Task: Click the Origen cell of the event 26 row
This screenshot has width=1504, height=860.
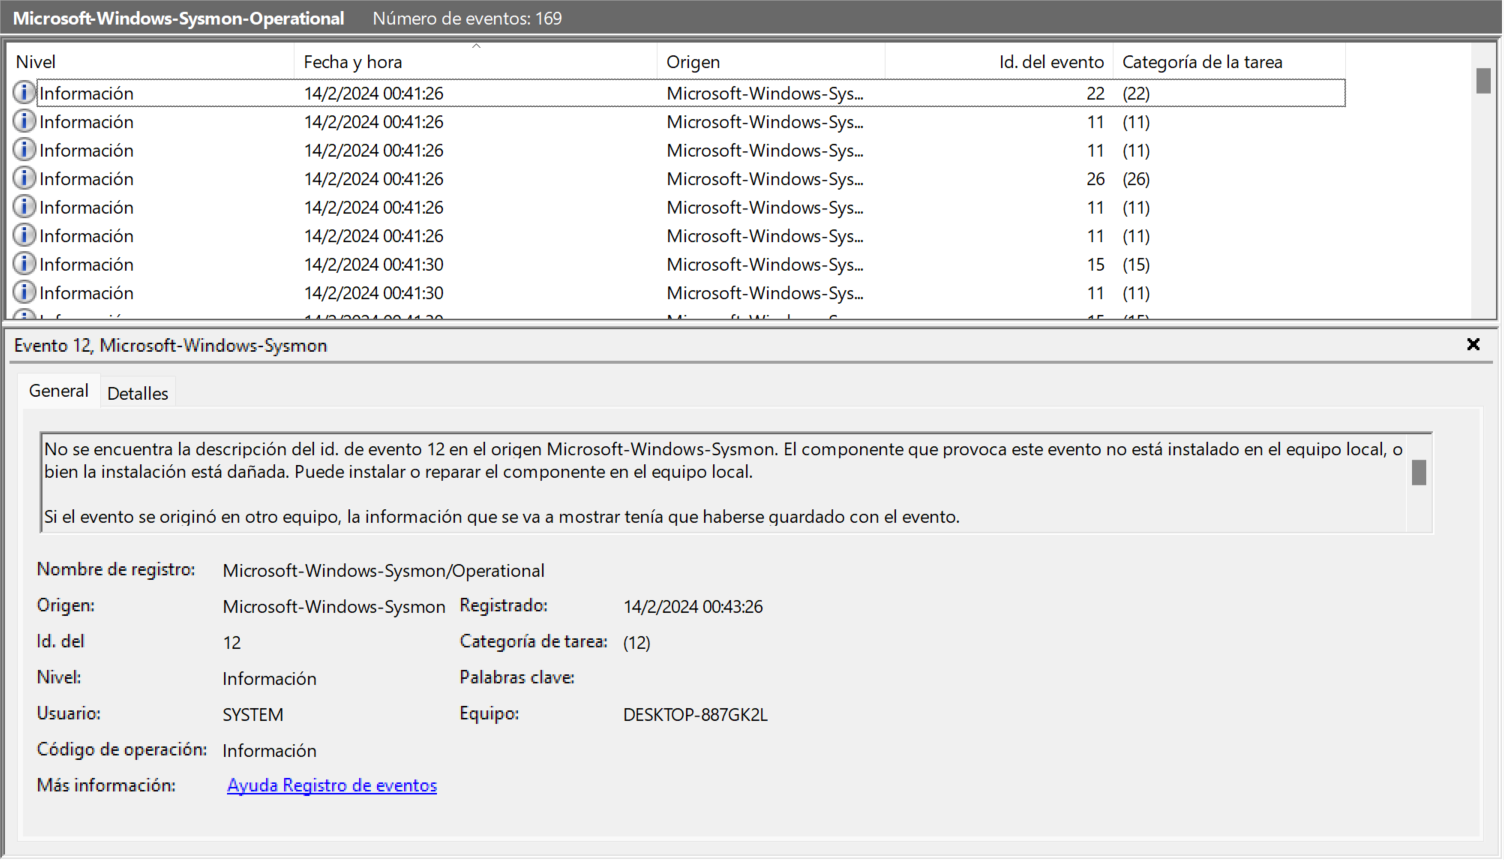Action: point(765,180)
